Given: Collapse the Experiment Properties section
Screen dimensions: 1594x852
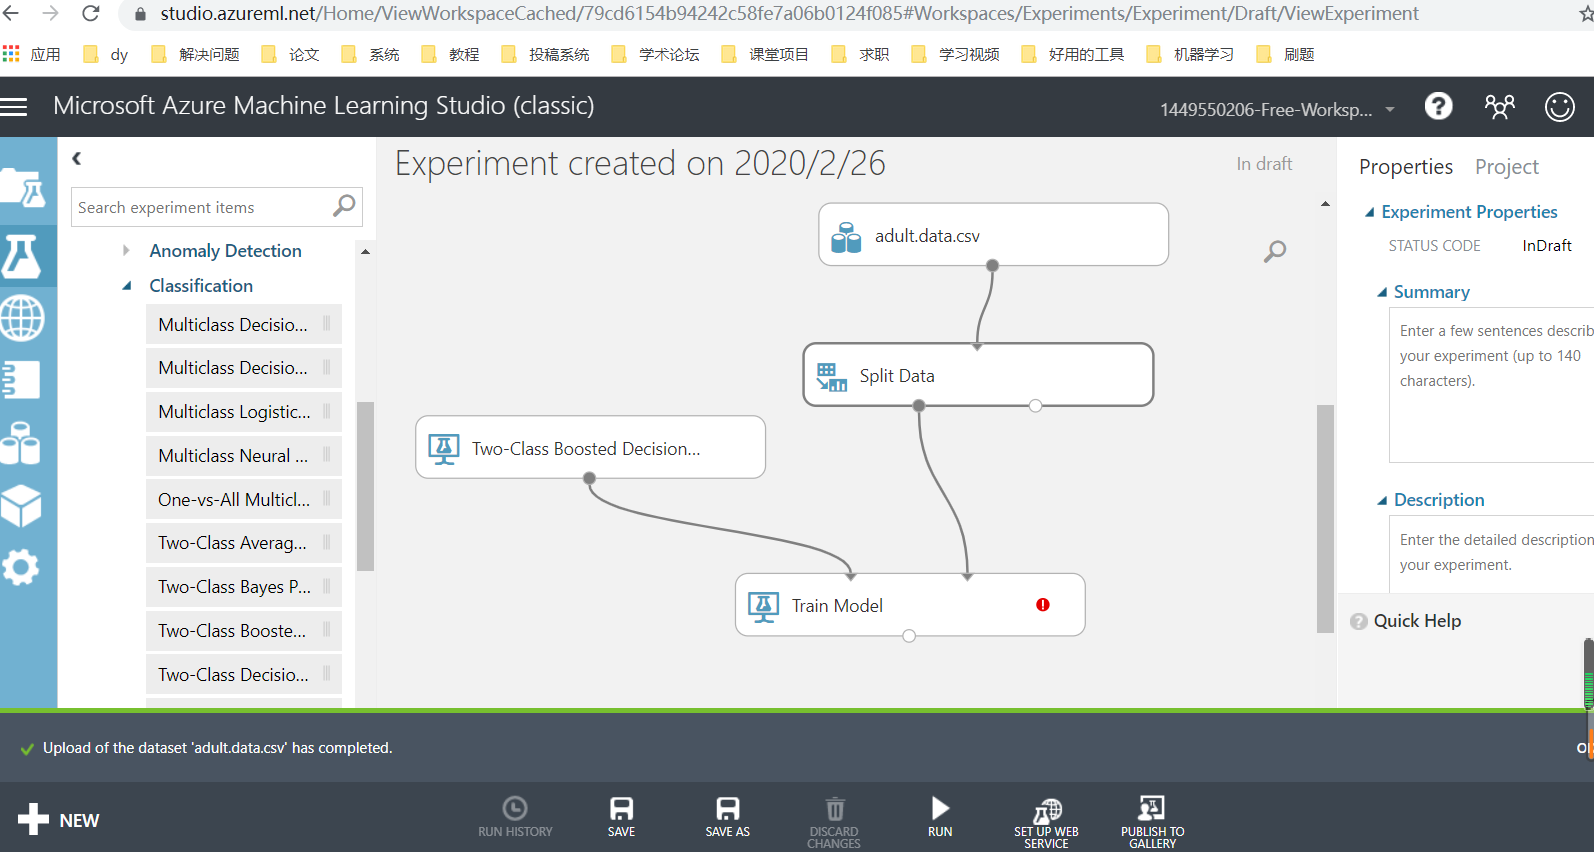Looking at the screenshot, I should click(1369, 212).
